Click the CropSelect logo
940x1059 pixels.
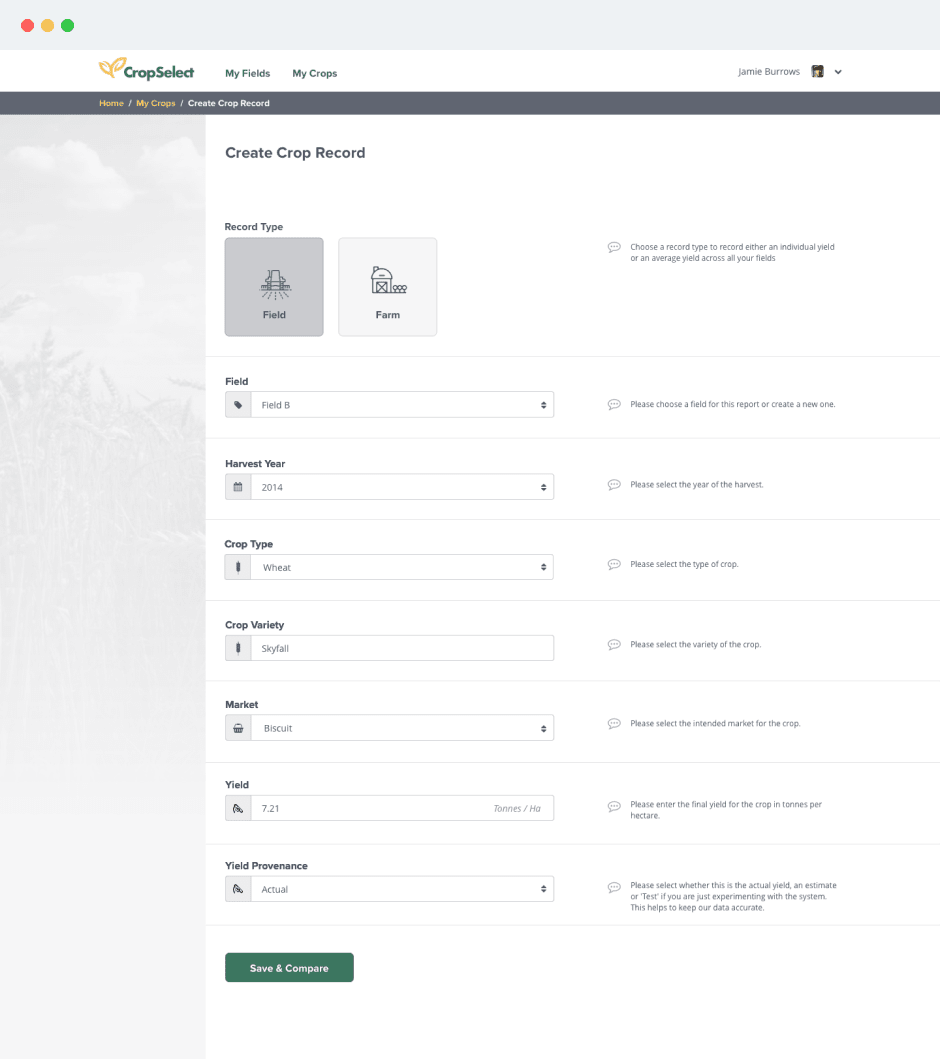(x=146, y=70)
